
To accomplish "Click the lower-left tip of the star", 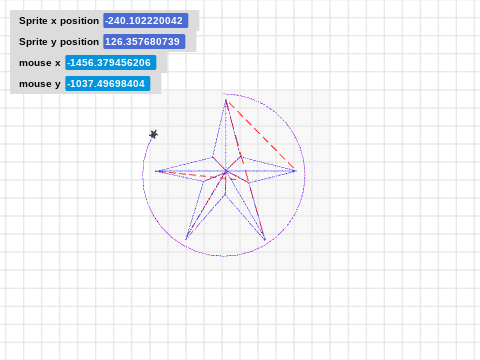I will click(186, 239).
